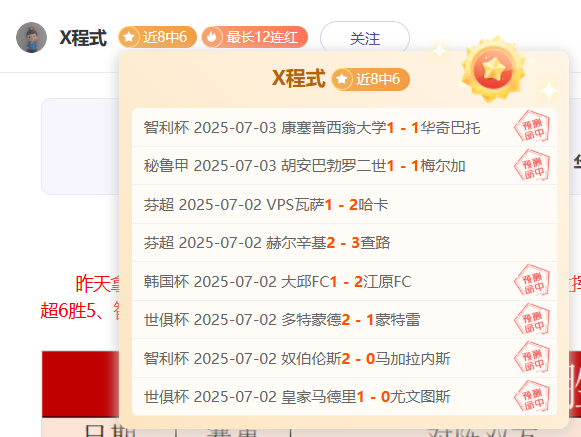Viewport: 581px width, 437px height.
Task: Click the 预测命中 stamp on 康塞普西翁大学 row
Action: click(x=532, y=127)
